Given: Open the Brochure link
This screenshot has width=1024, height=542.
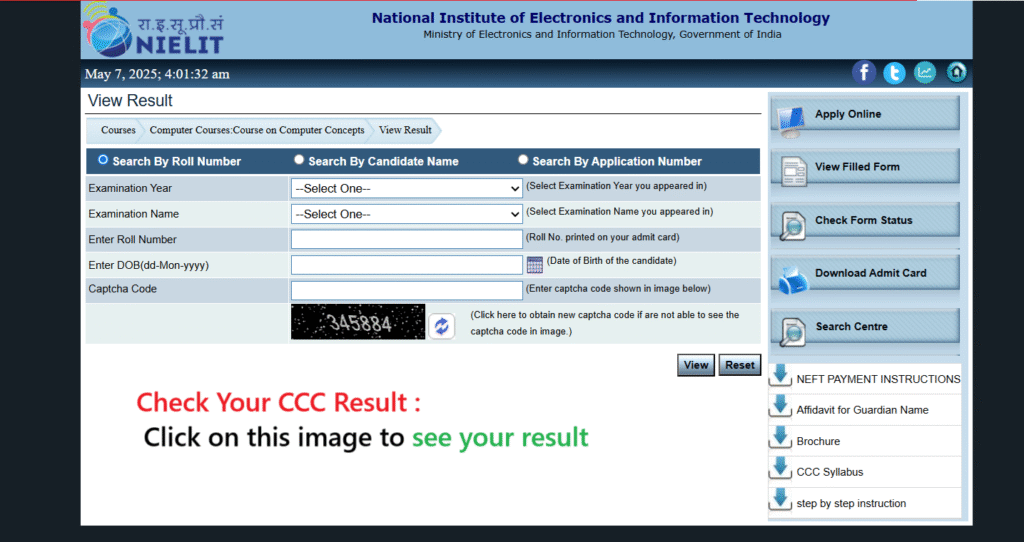Looking at the screenshot, I should click(x=818, y=441).
